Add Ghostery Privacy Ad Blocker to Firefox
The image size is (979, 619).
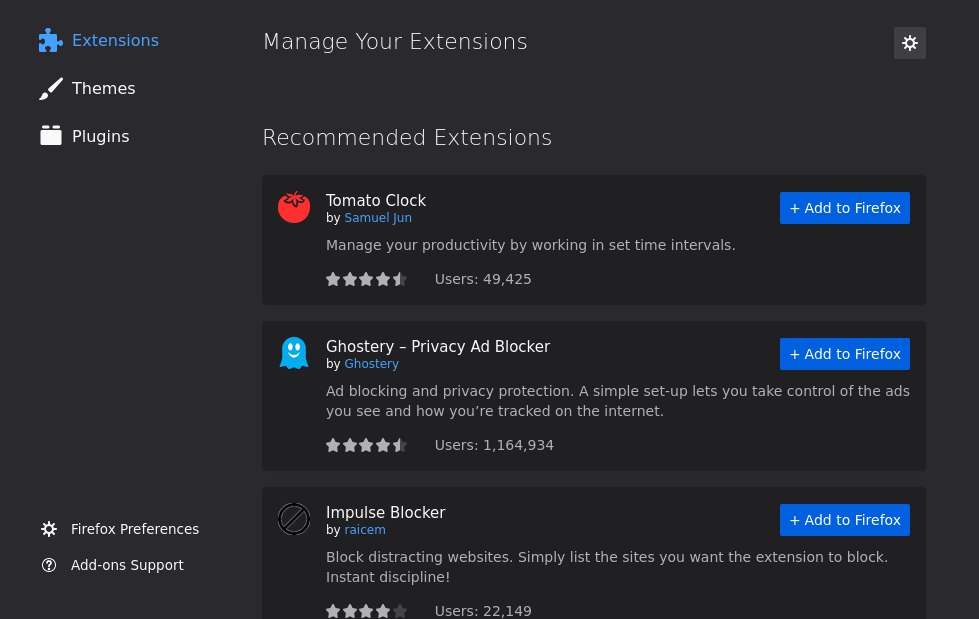[x=844, y=354]
